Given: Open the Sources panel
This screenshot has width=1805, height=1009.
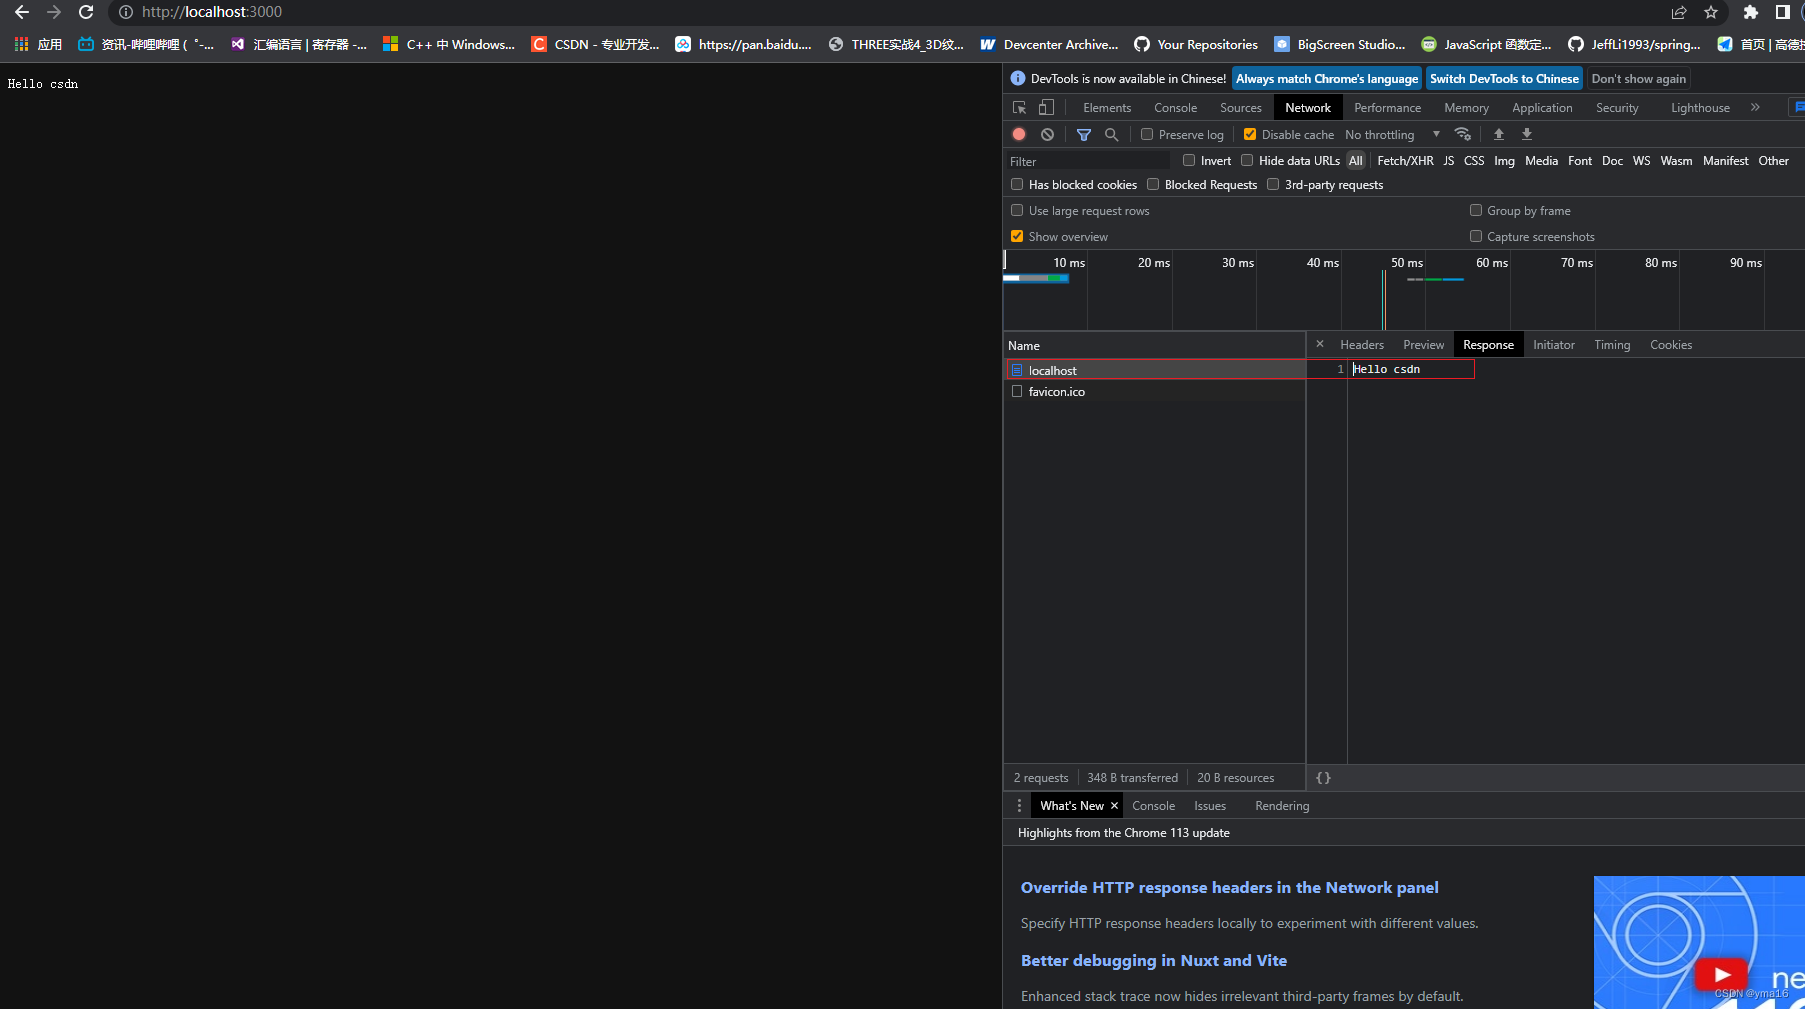Looking at the screenshot, I should point(1241,107).
